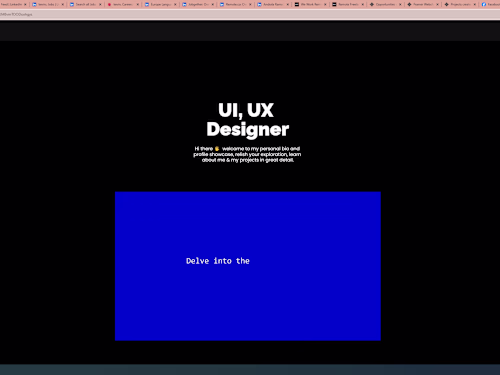The height and width of the screenshot is (375, 500).
Task: Close the Opportunities tab
Action: point(400,4)
